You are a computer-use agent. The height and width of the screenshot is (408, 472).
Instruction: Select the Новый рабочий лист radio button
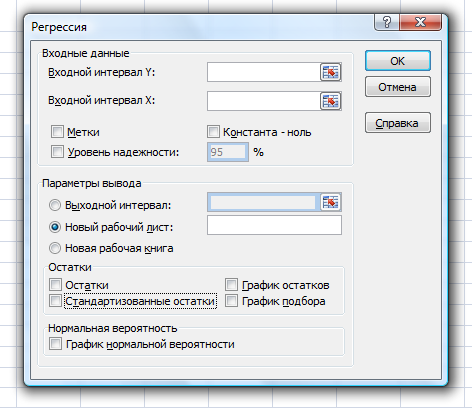(55, 227)
